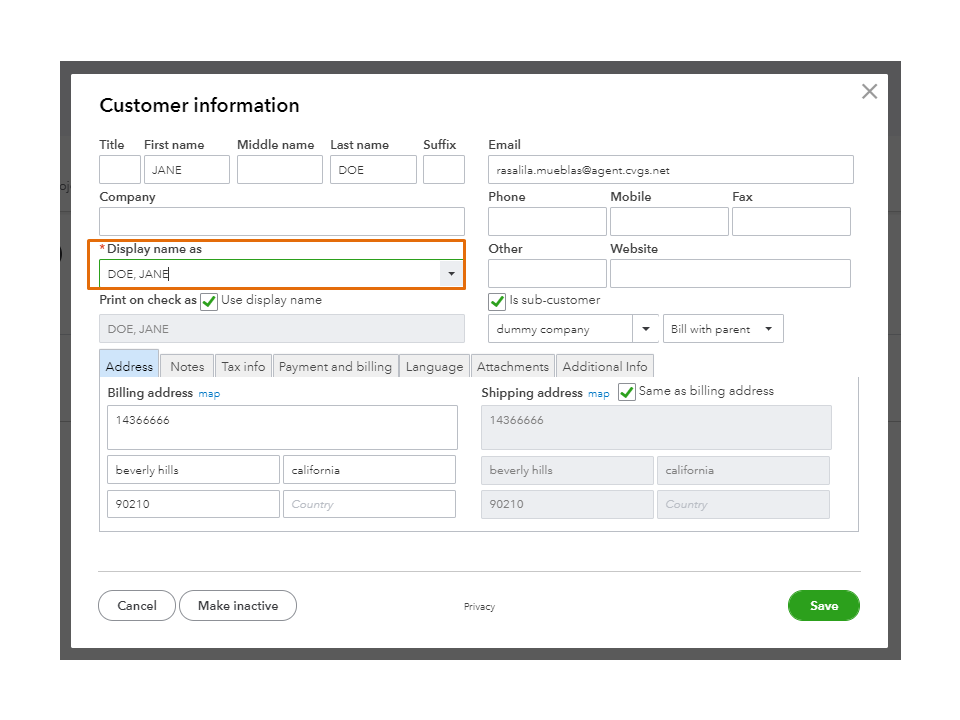This screenshot has width=960, height=720.
Task: Click the shipping Country field
Action: [743, 504]
